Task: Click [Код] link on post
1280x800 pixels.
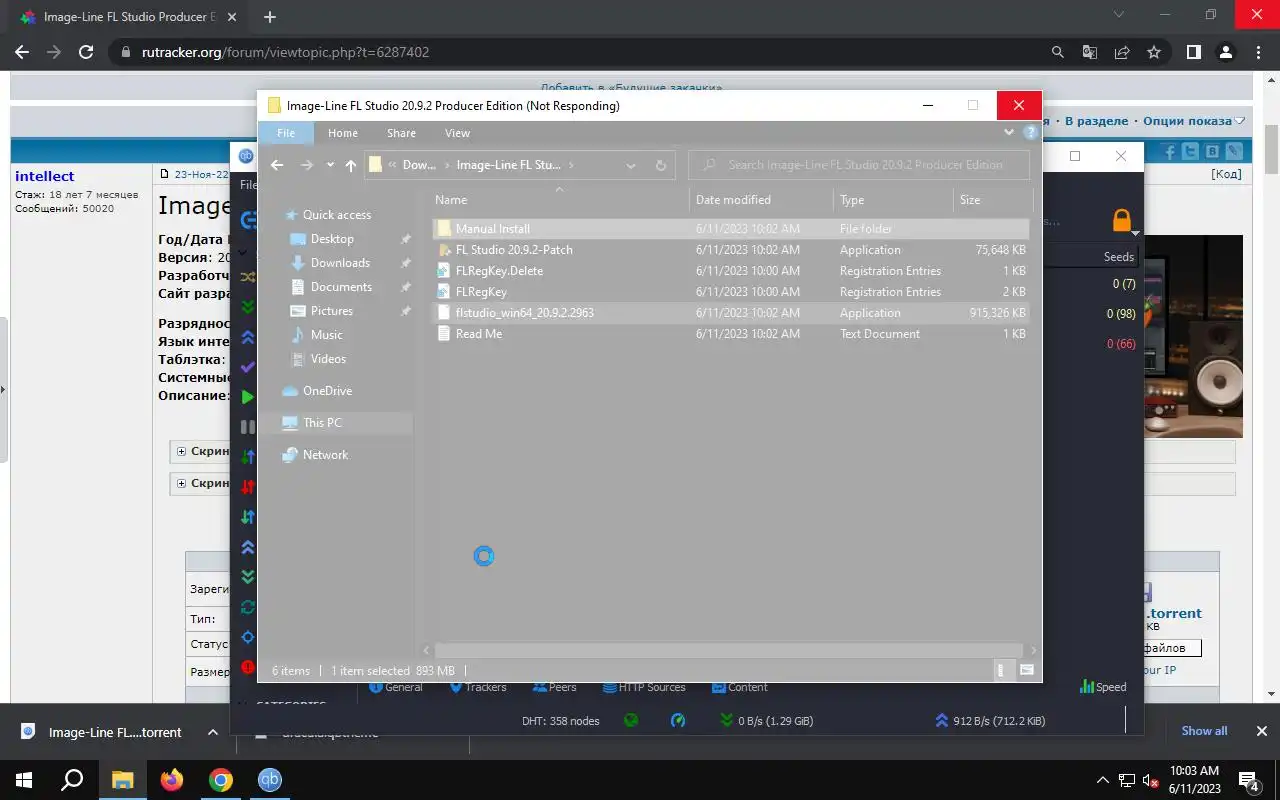Action: [x=1227, y=174]
